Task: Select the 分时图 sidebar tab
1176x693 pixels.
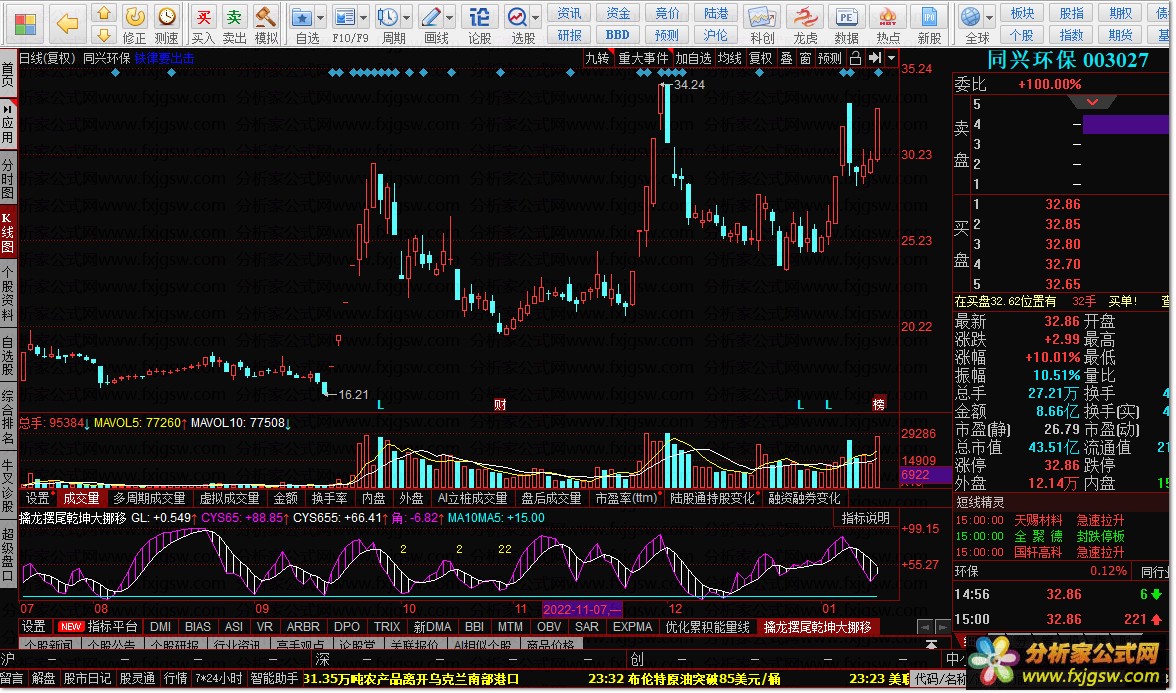Action: click(x=8, y=177)
